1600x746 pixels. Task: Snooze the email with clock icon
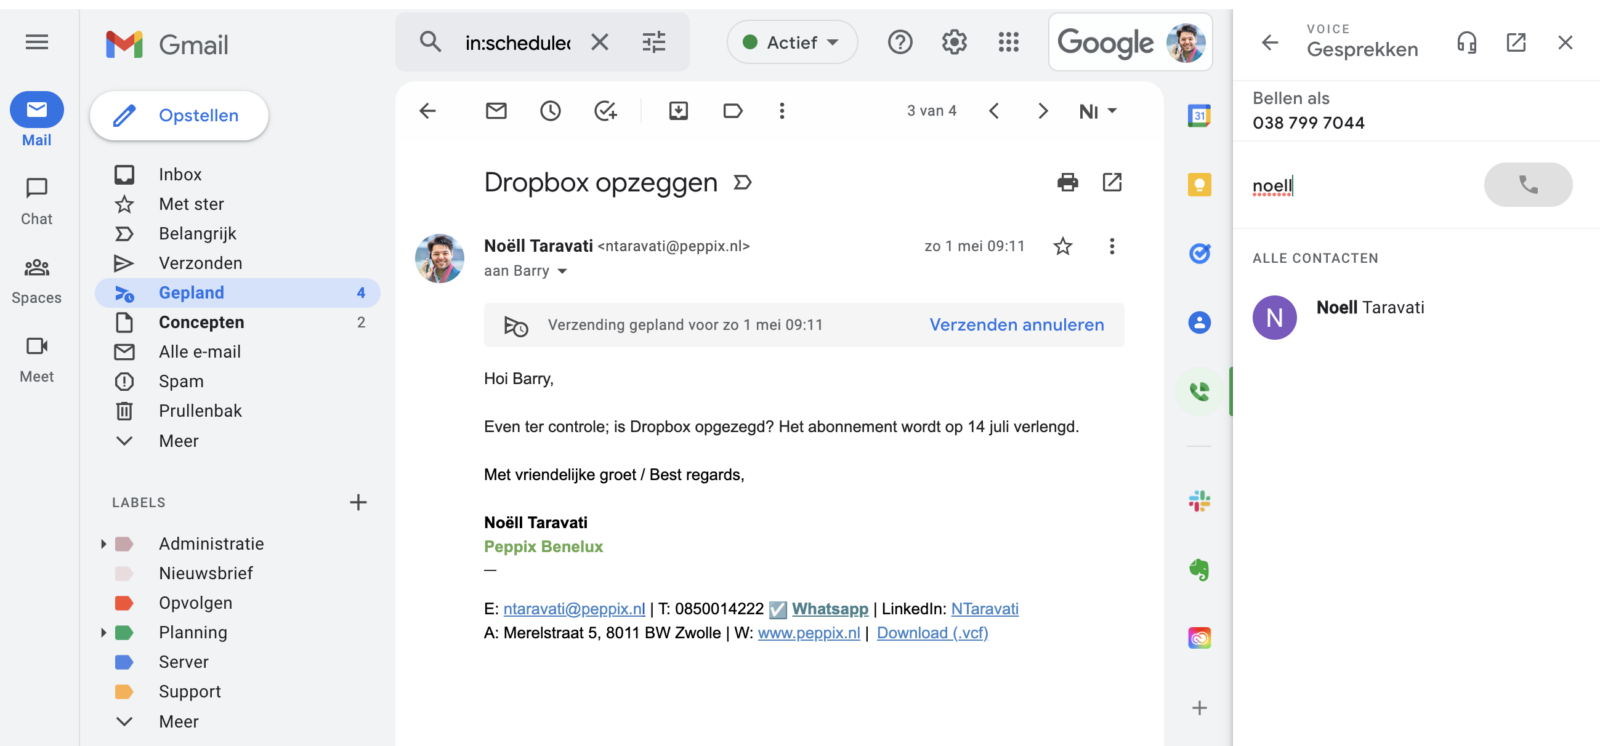point(550,111)
